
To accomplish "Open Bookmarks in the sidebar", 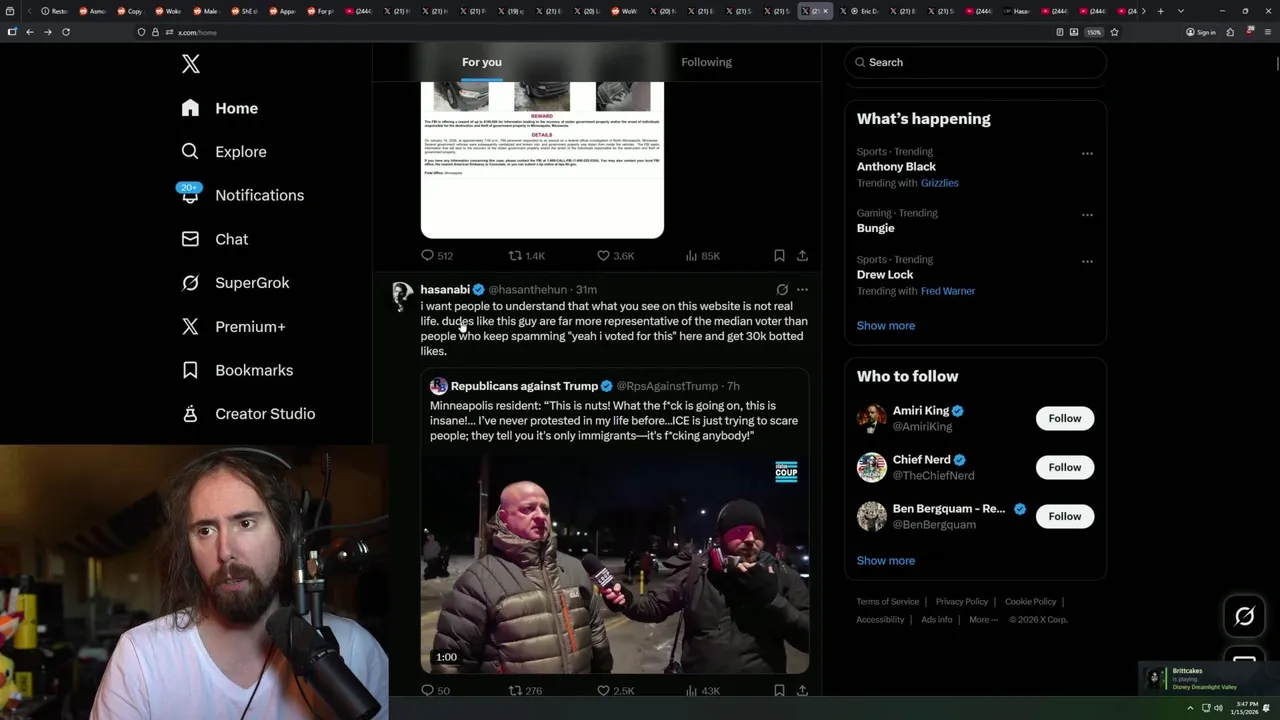I will click(238, 370).
